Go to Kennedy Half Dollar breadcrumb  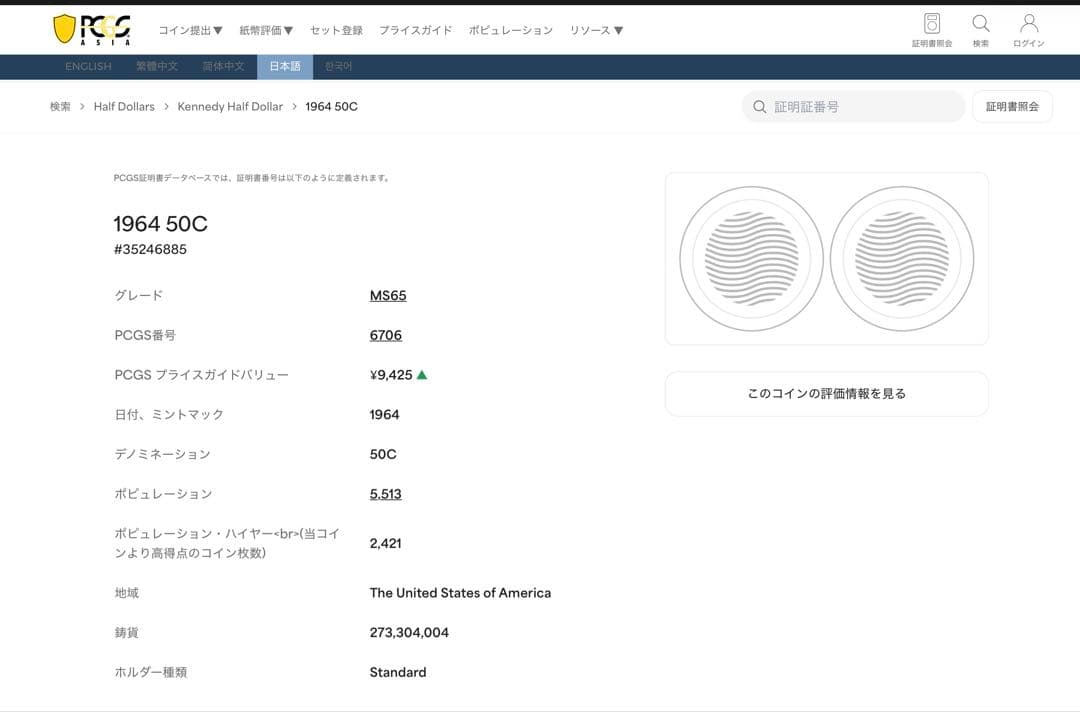(230, 107)
